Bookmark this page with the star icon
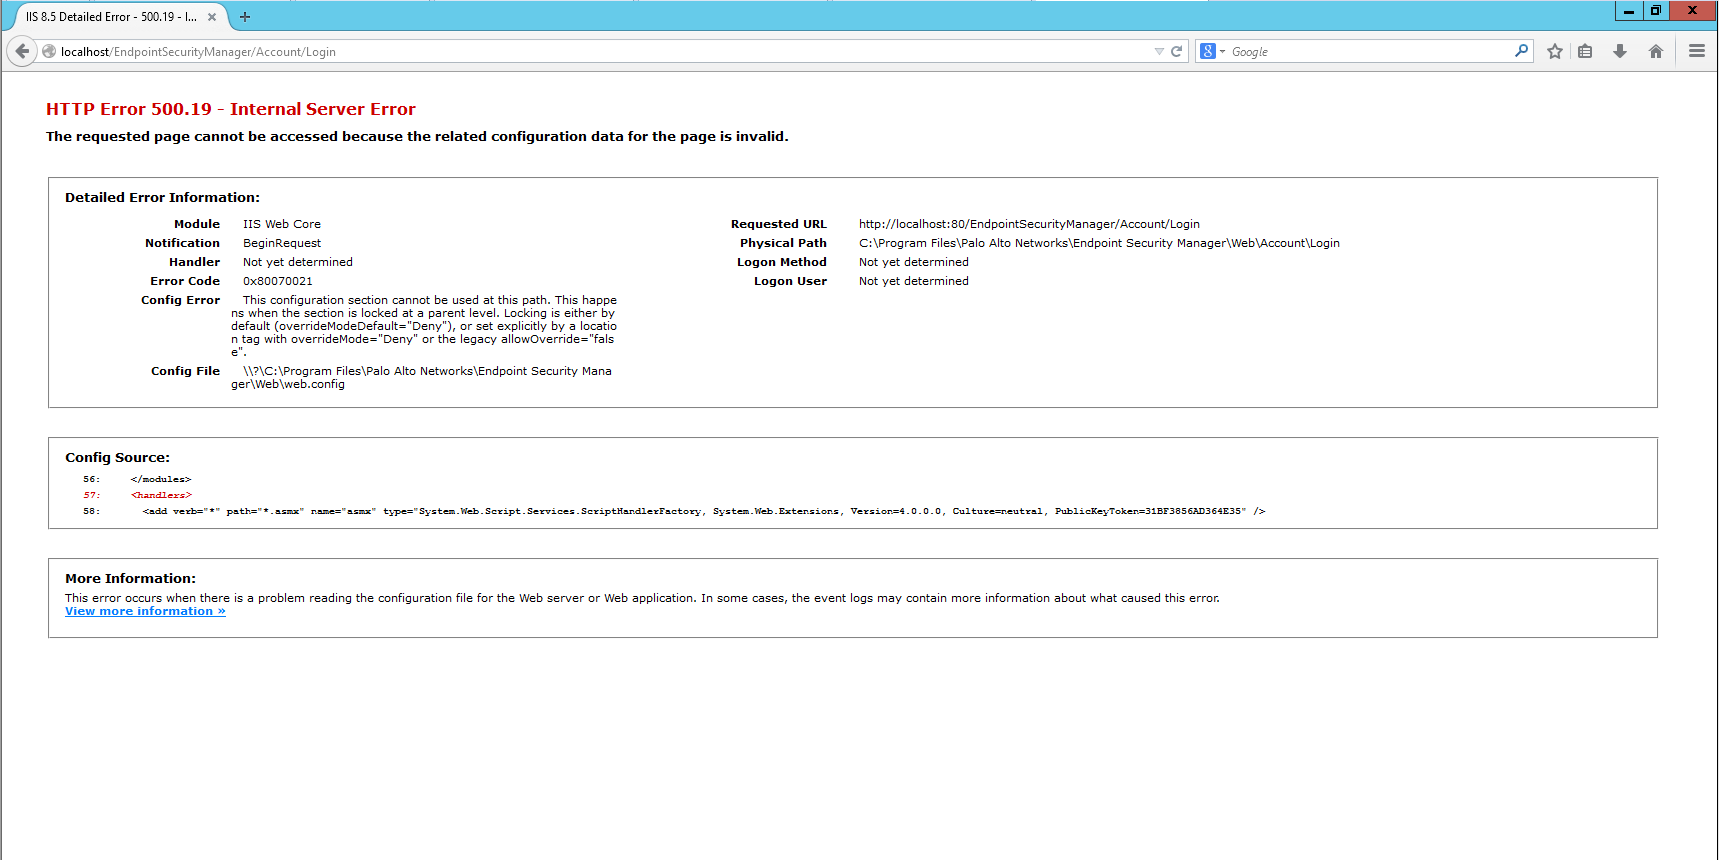The image size is (1719, 860). pos(1555,51)
